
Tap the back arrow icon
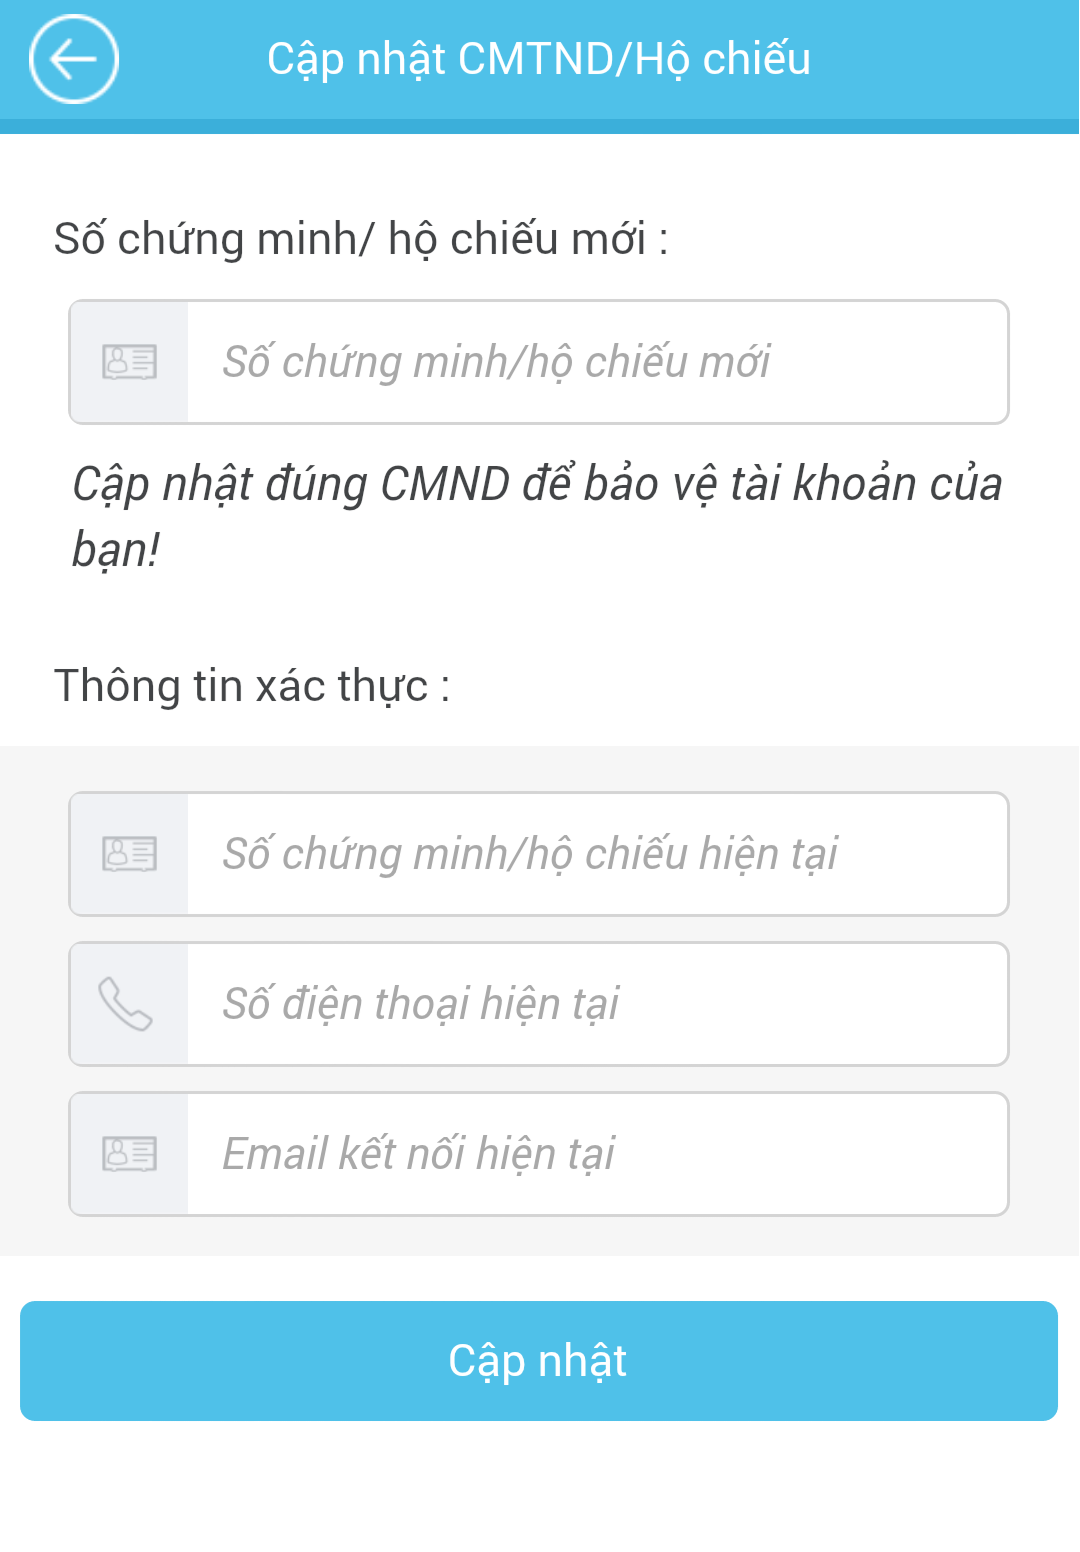point(74,60)
